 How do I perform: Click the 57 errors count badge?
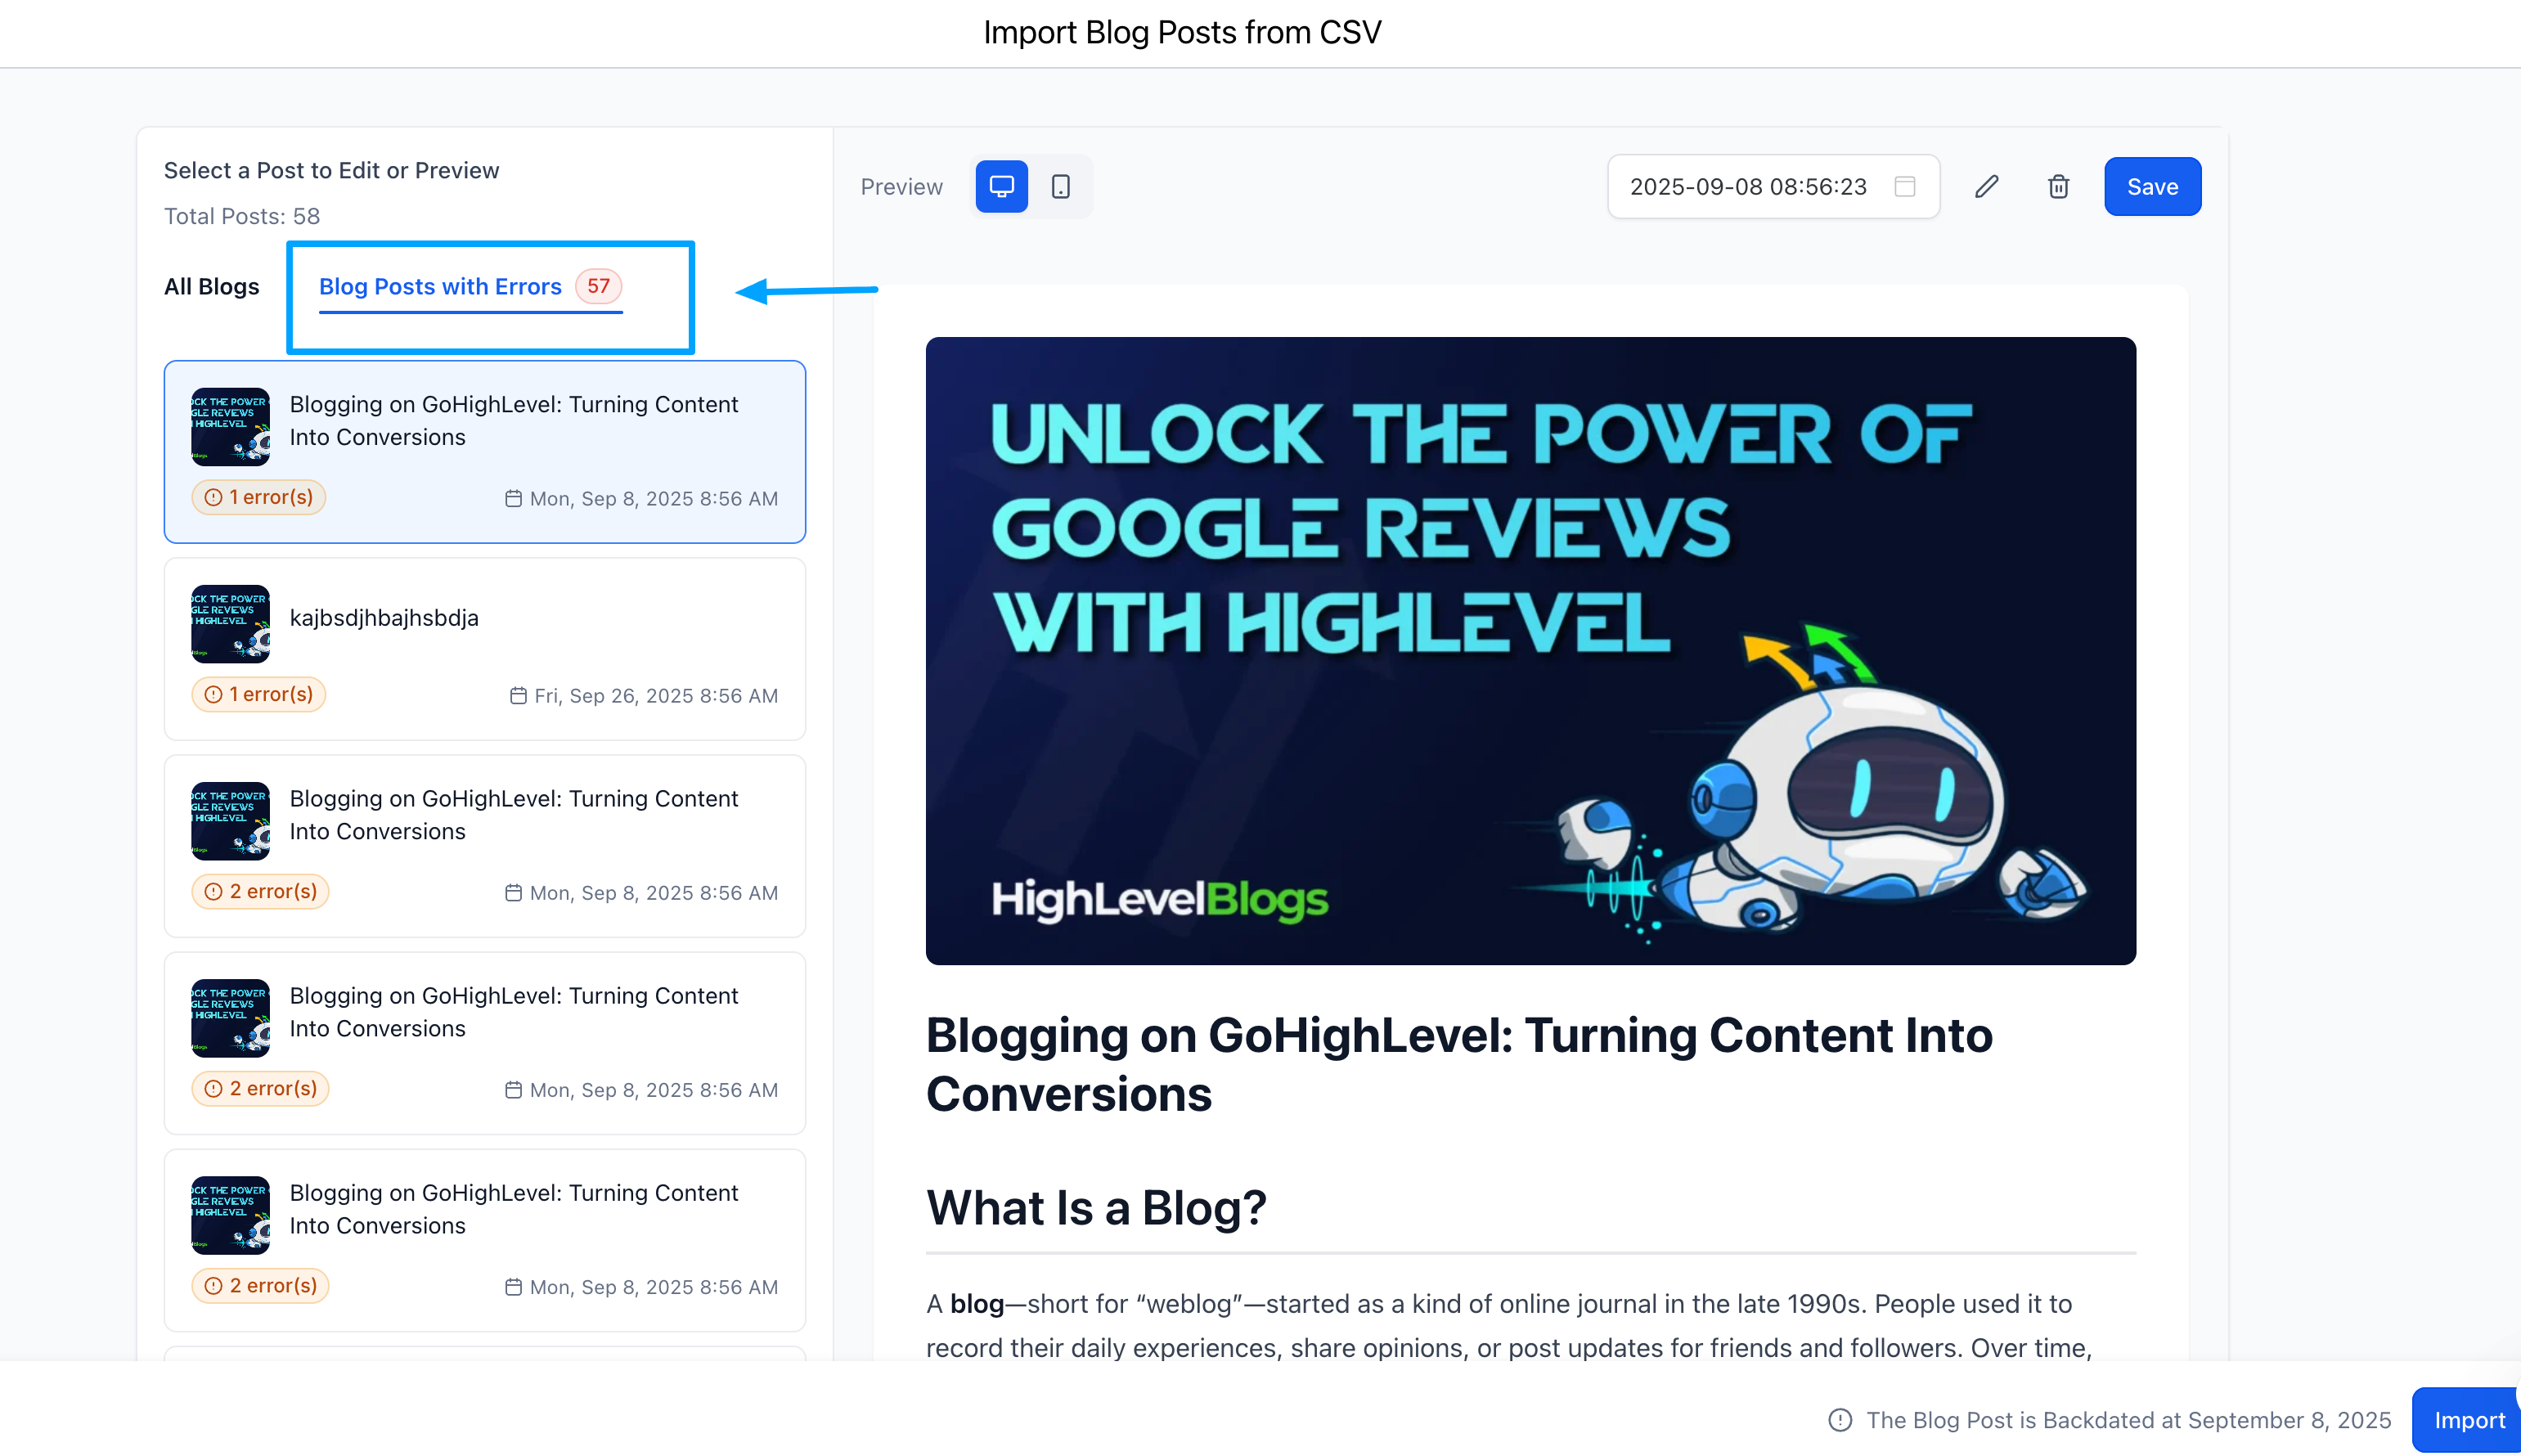tap(598, 286)
